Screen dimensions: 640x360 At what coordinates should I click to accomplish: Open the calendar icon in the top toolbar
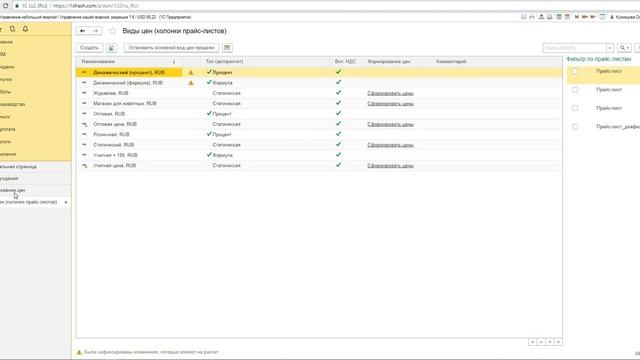(x=567, y=17)
